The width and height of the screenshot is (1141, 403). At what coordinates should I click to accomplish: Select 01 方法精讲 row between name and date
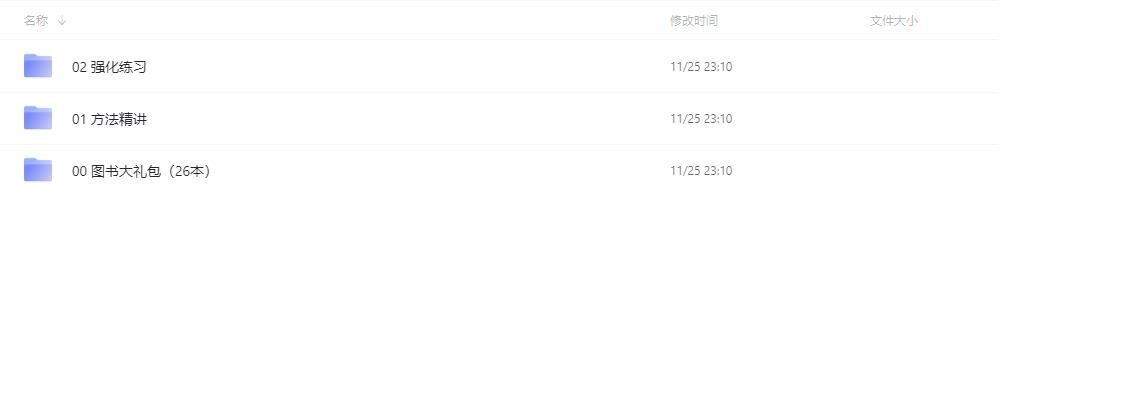coord(408,119)
